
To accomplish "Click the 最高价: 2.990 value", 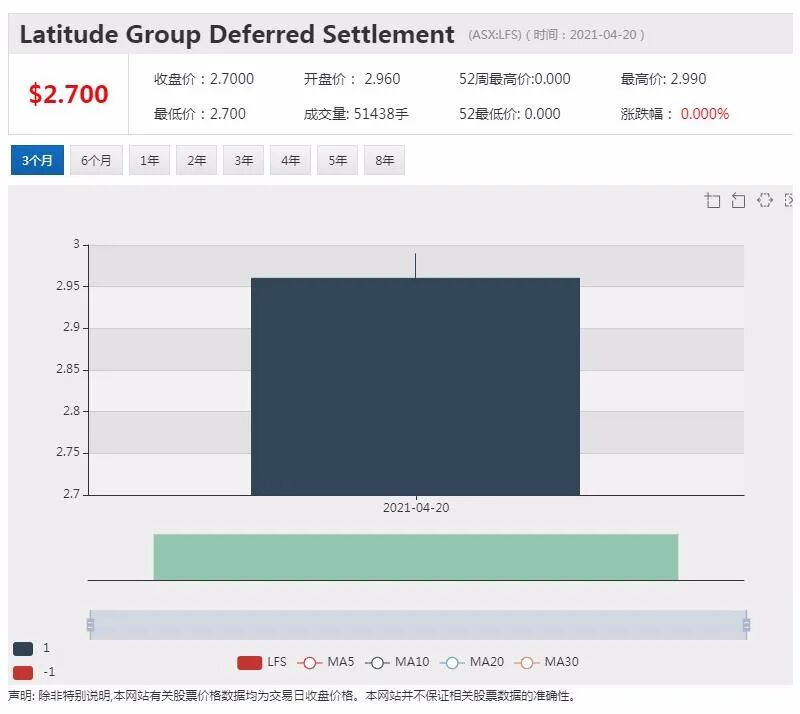I will click(x=663, y=79).
